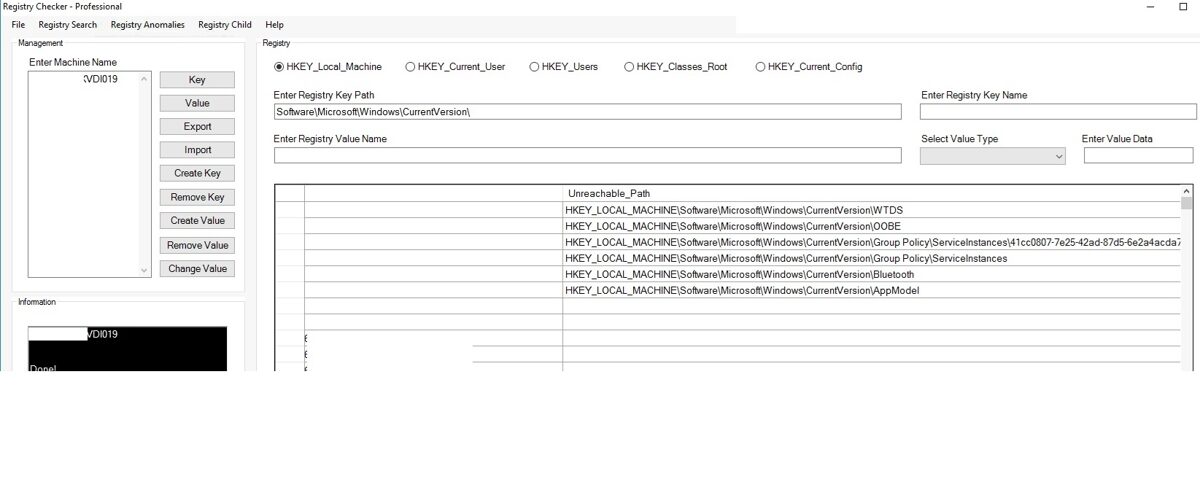Select HKEY_Local_Machine radio button
Image resolution: width=1200 pixels, height=490 pixels.
pyautogui.click(x=328, y=67)
